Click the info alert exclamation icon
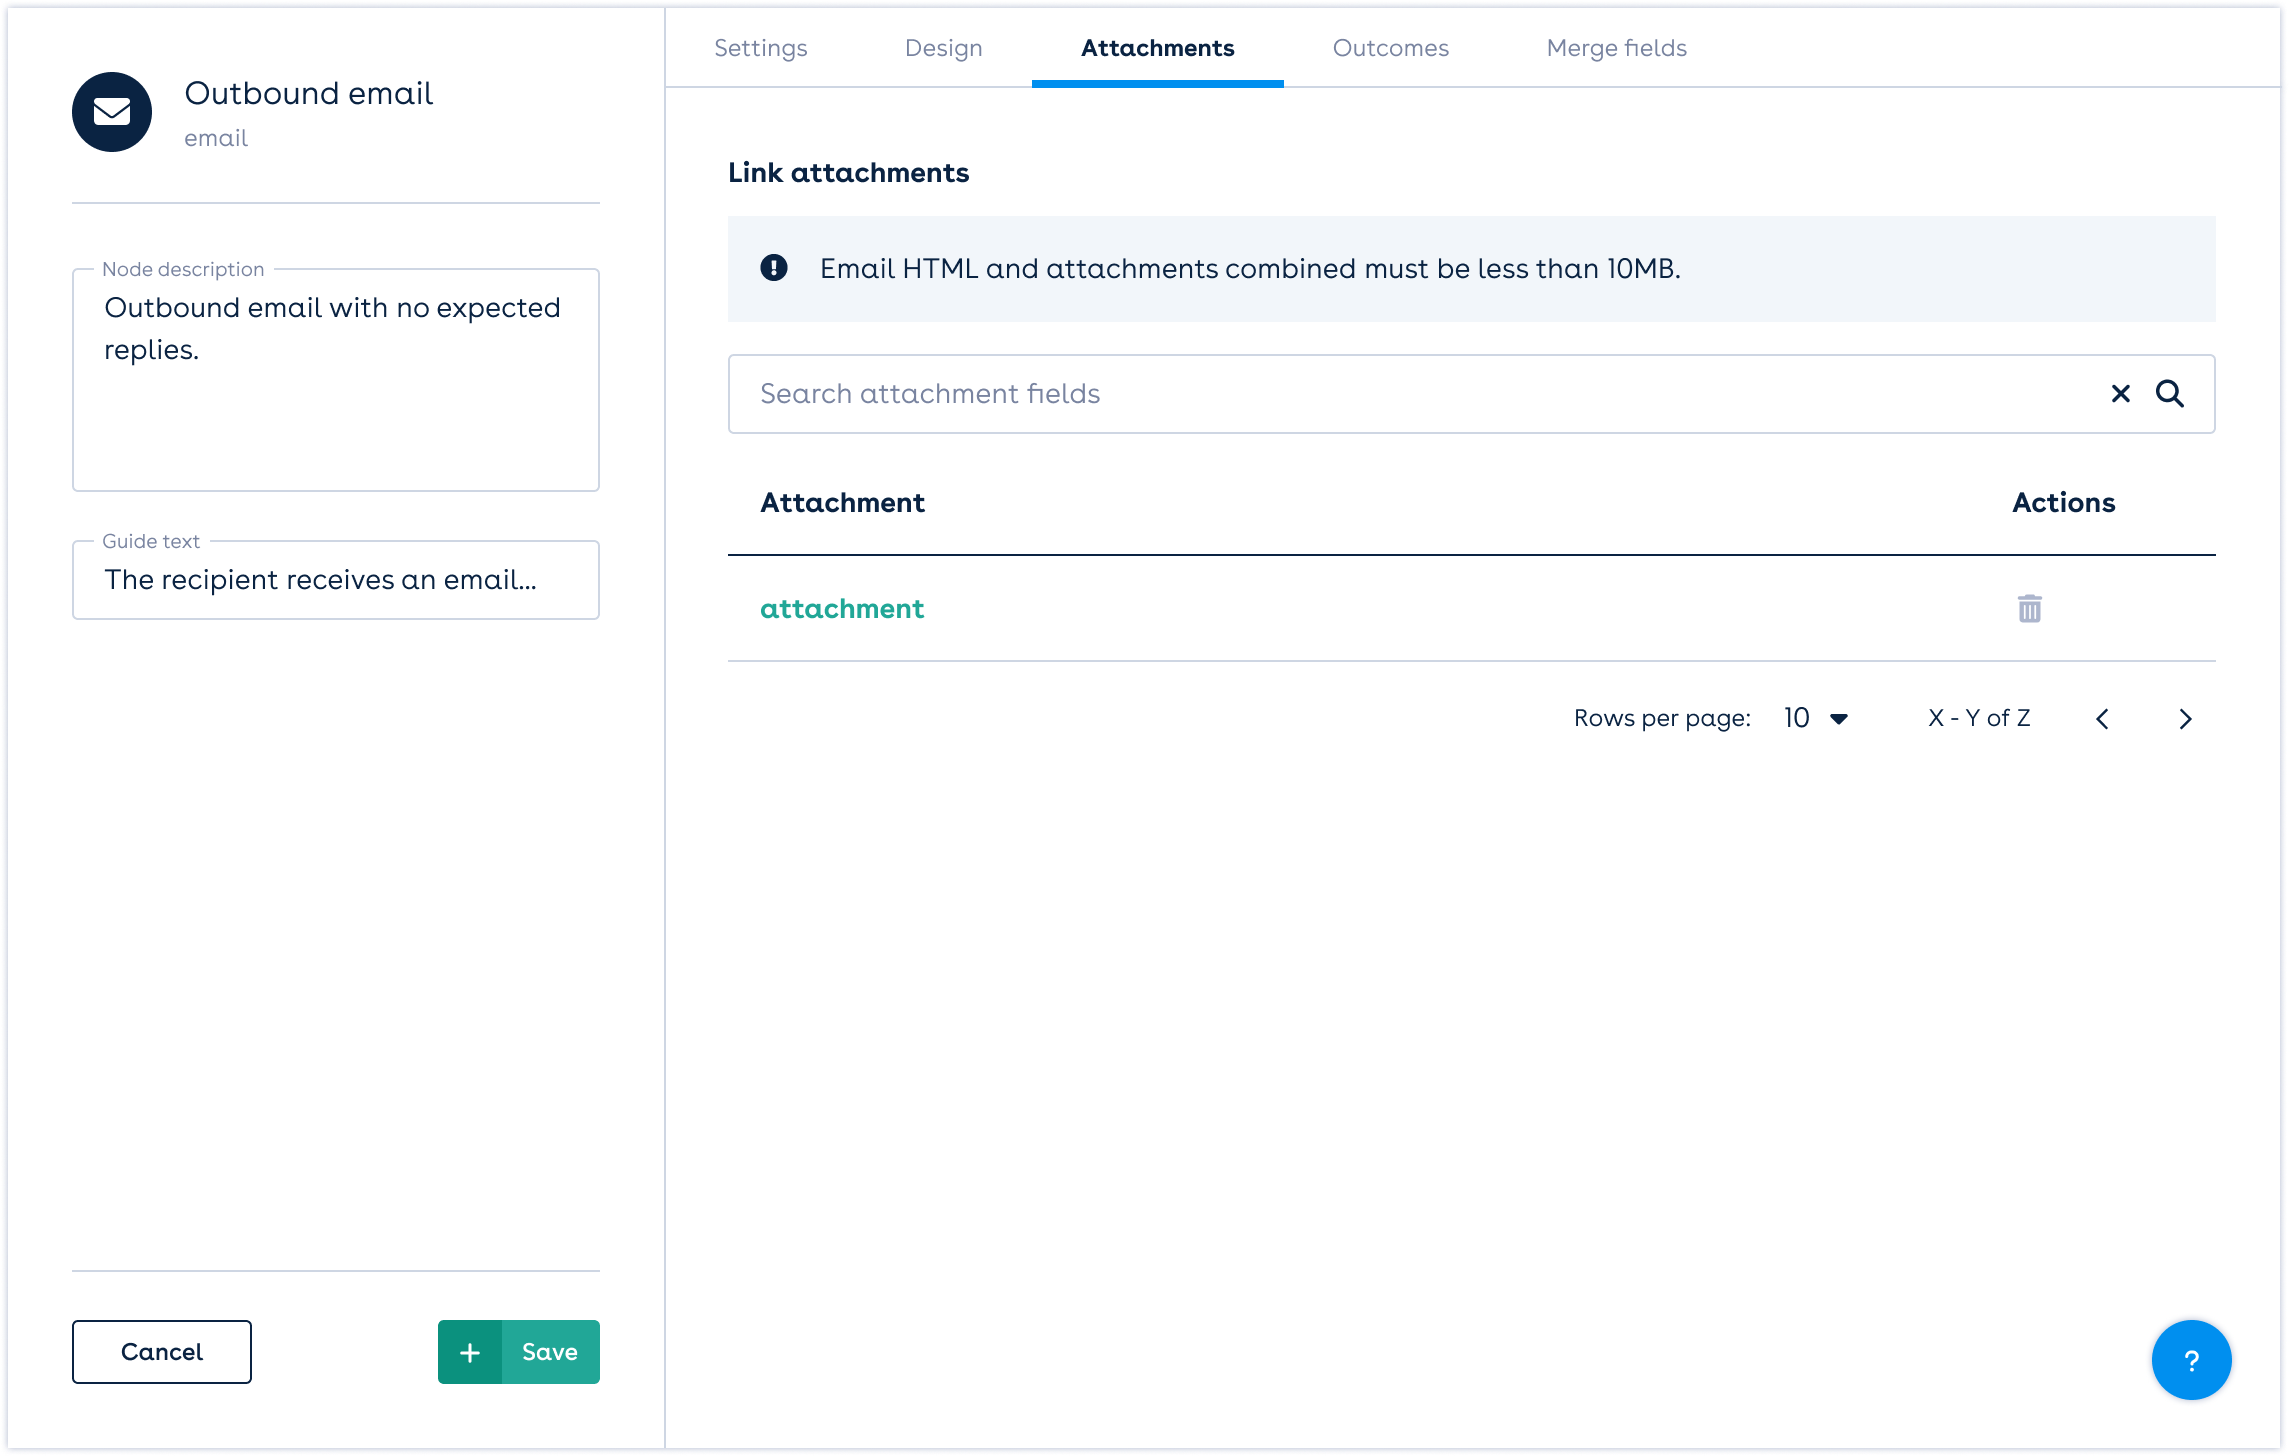This screenshot has height=1456, width=2290. coord(774,268)
